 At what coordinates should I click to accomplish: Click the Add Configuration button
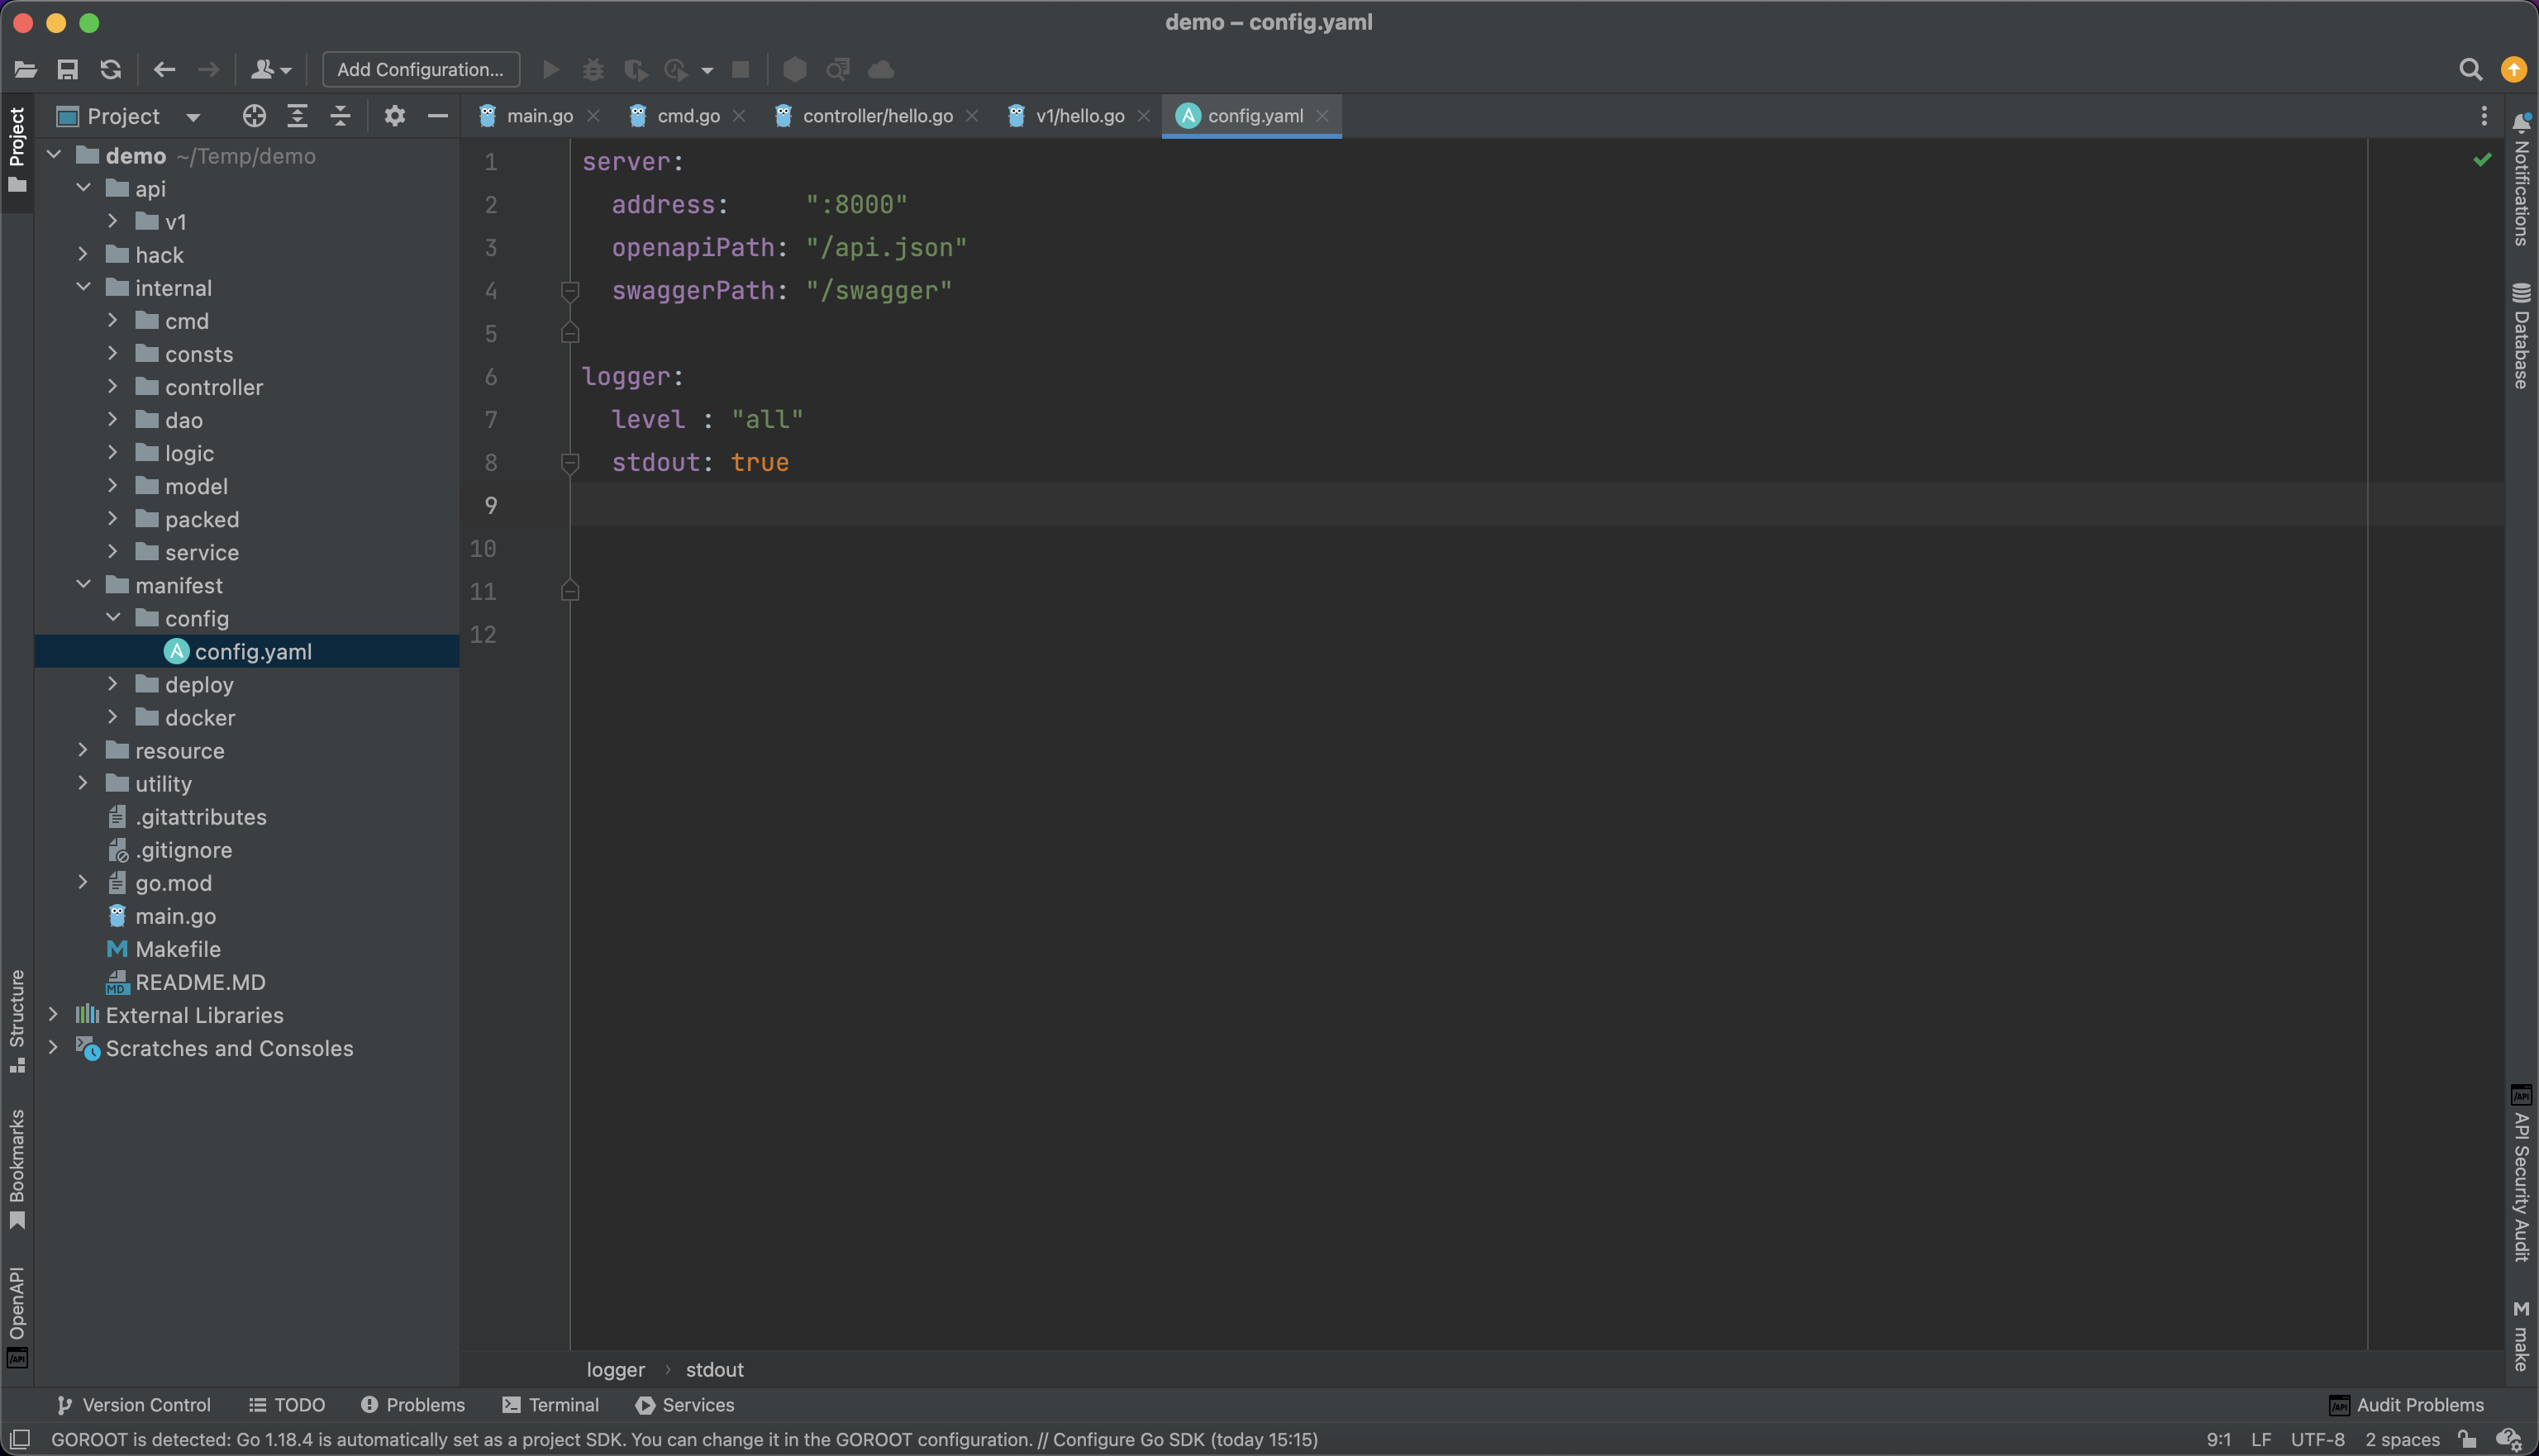pos(420,70)
